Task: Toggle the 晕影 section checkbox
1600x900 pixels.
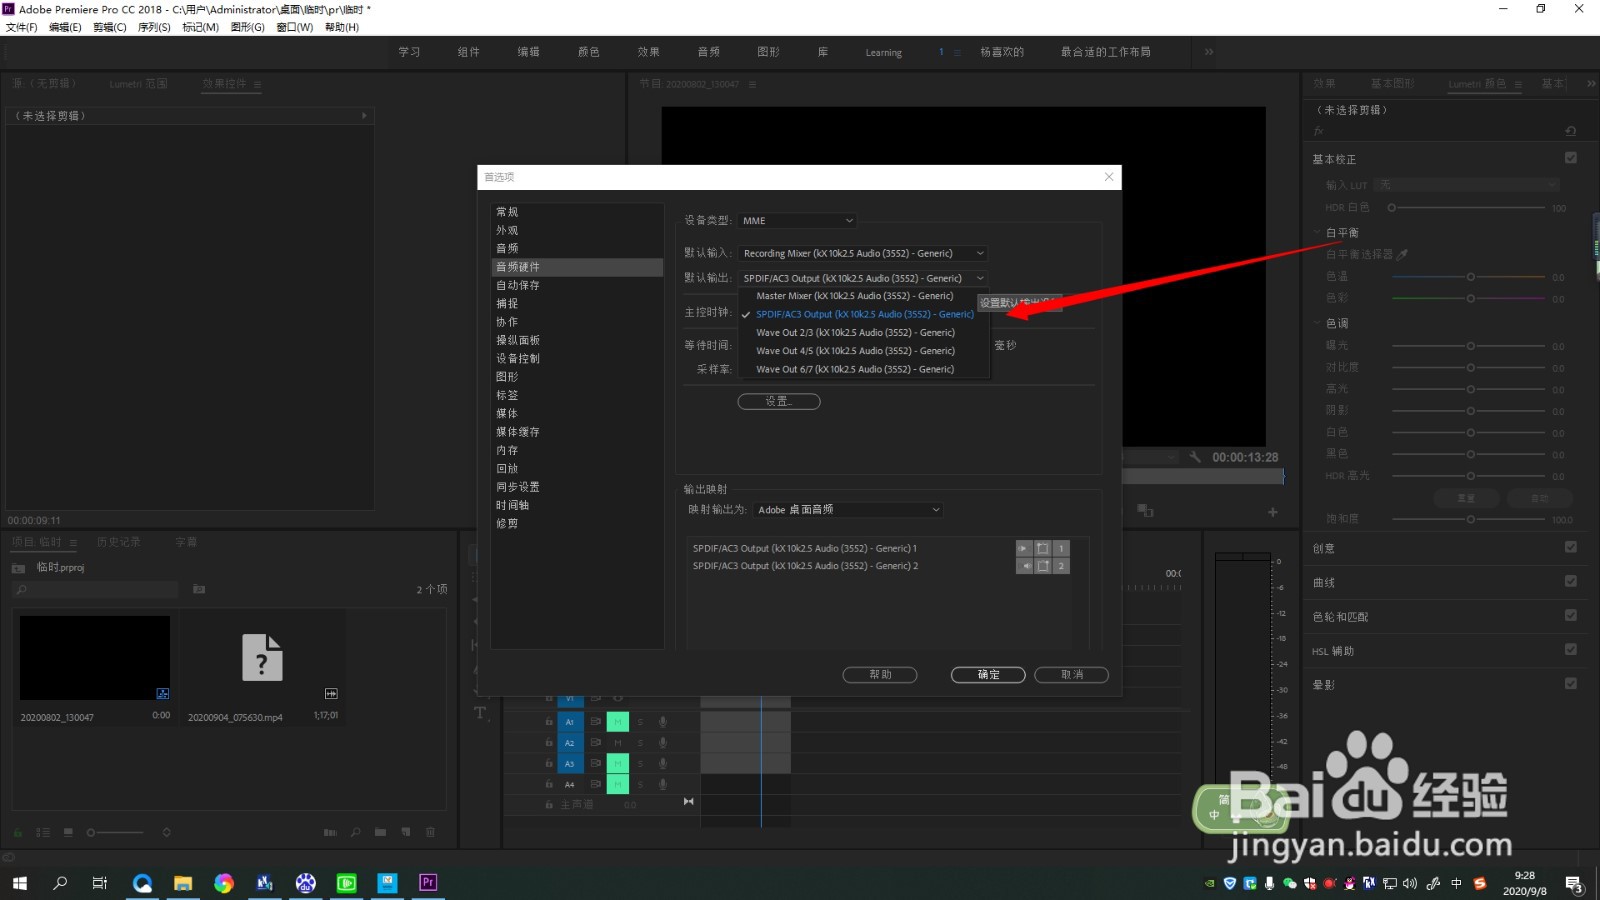Action: click(x=1571, y=684)
